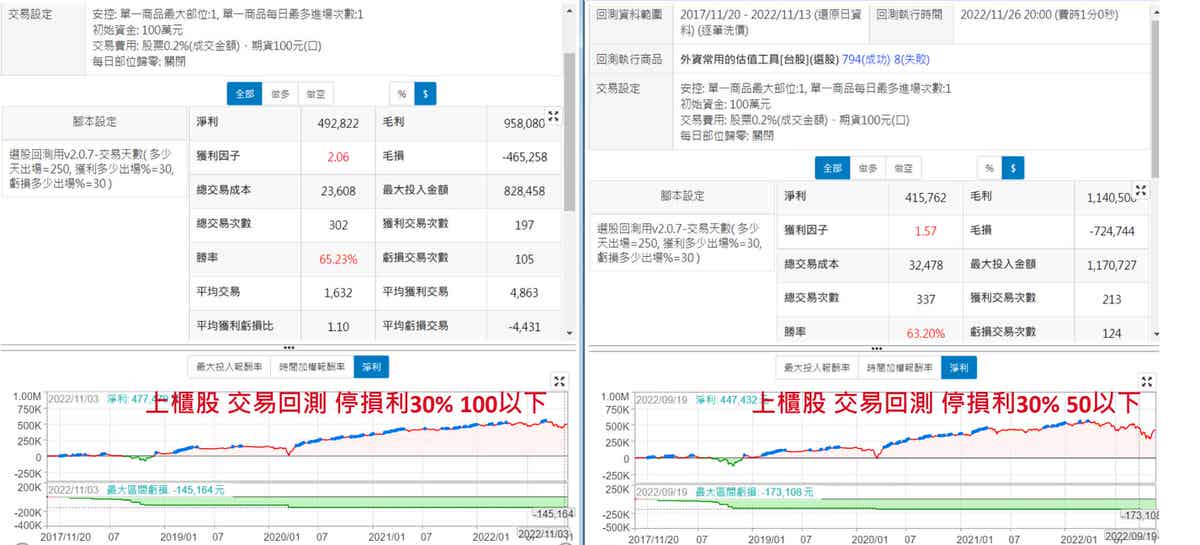
Task: Click right panel splitter dots handle
Action: 876,346
